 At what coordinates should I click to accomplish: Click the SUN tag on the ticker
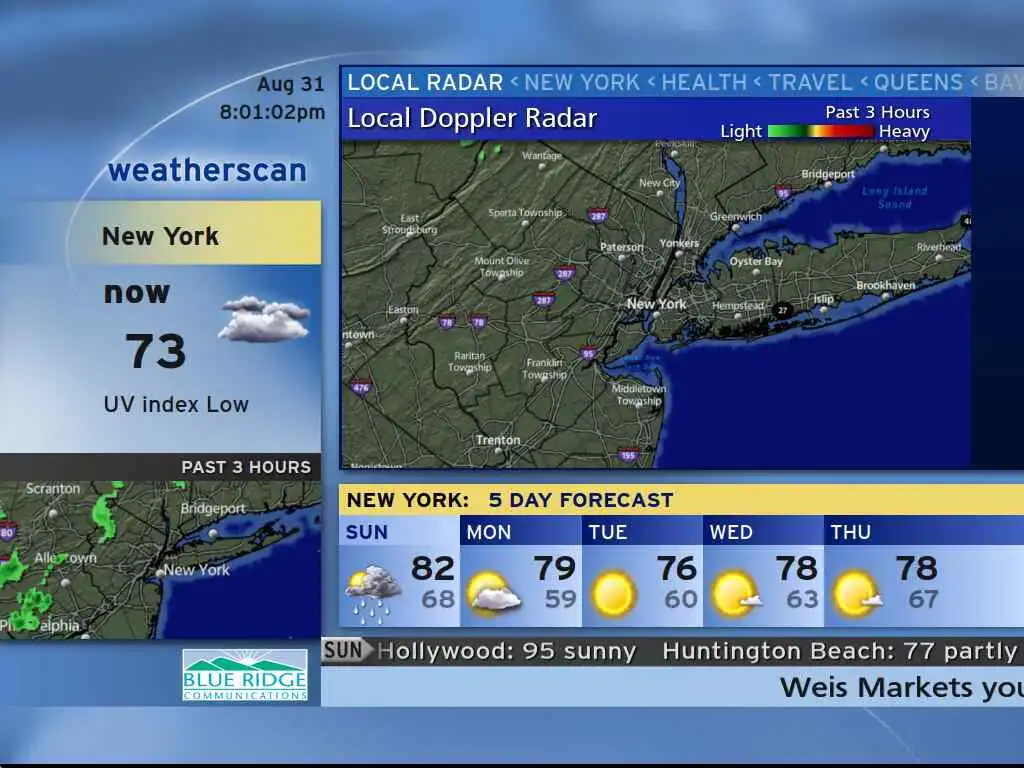pos(345,651)
